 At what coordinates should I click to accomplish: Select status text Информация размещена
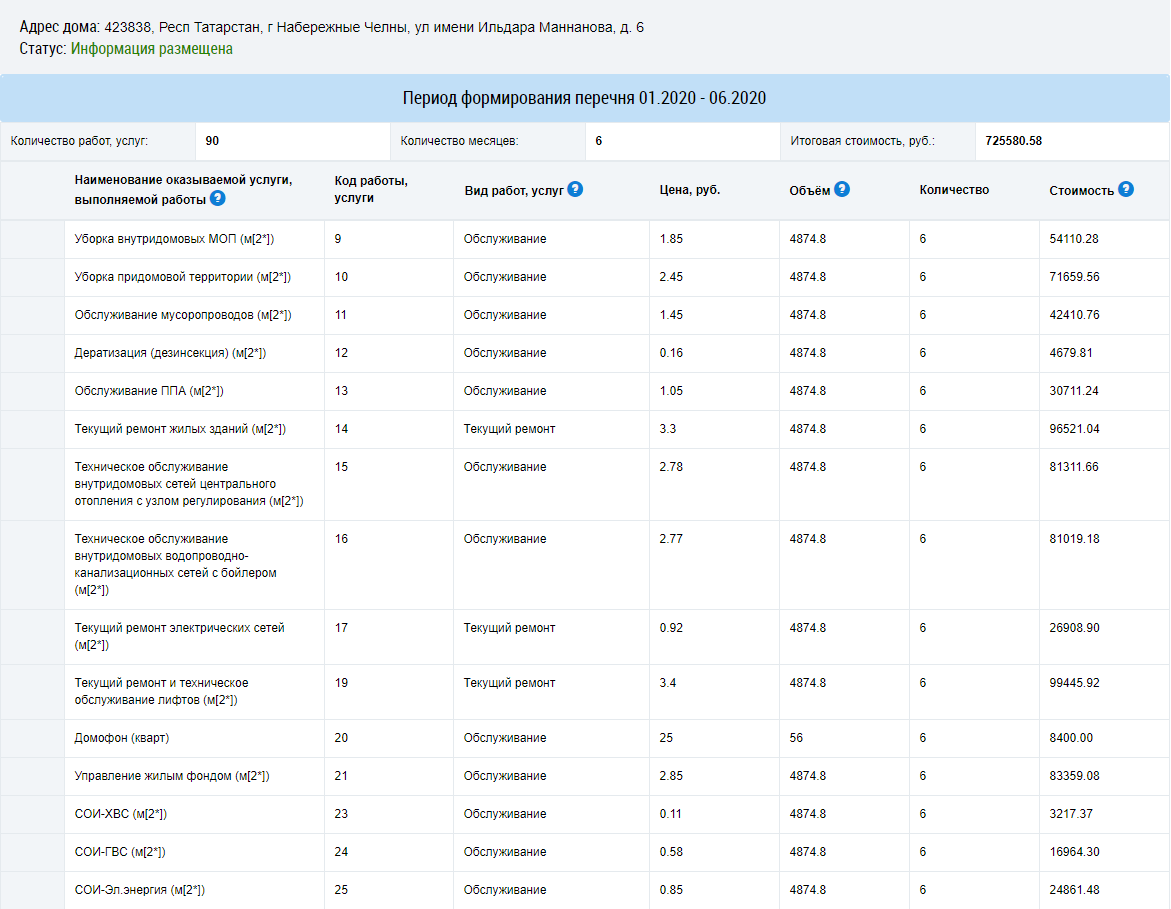[152, 49]
